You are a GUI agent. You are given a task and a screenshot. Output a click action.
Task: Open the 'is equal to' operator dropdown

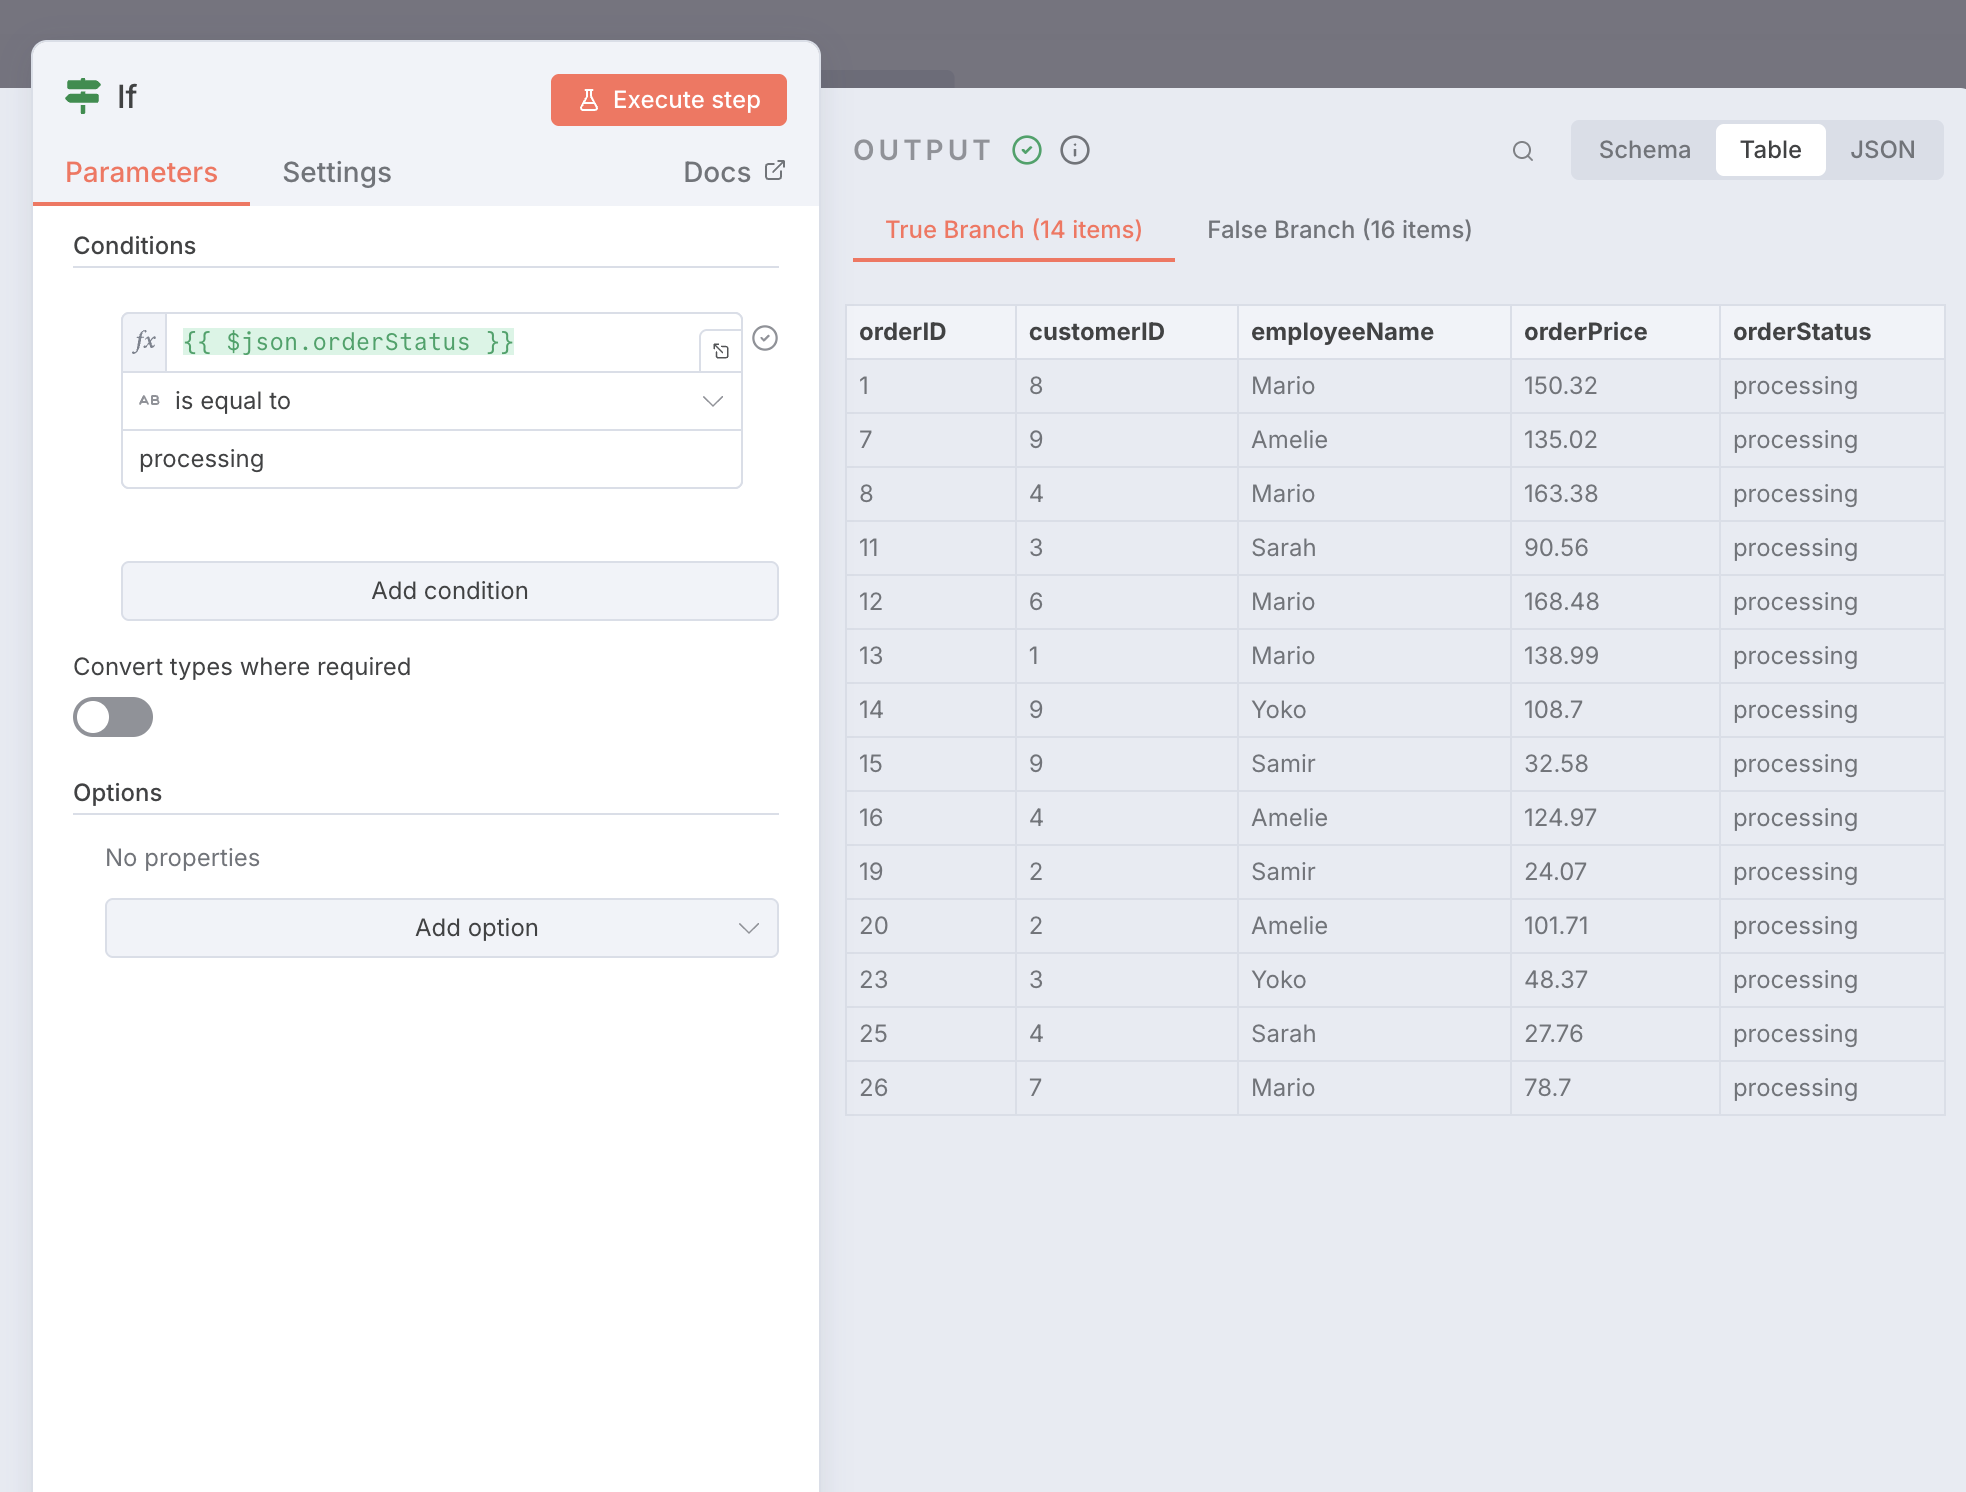tap(432, 401)
